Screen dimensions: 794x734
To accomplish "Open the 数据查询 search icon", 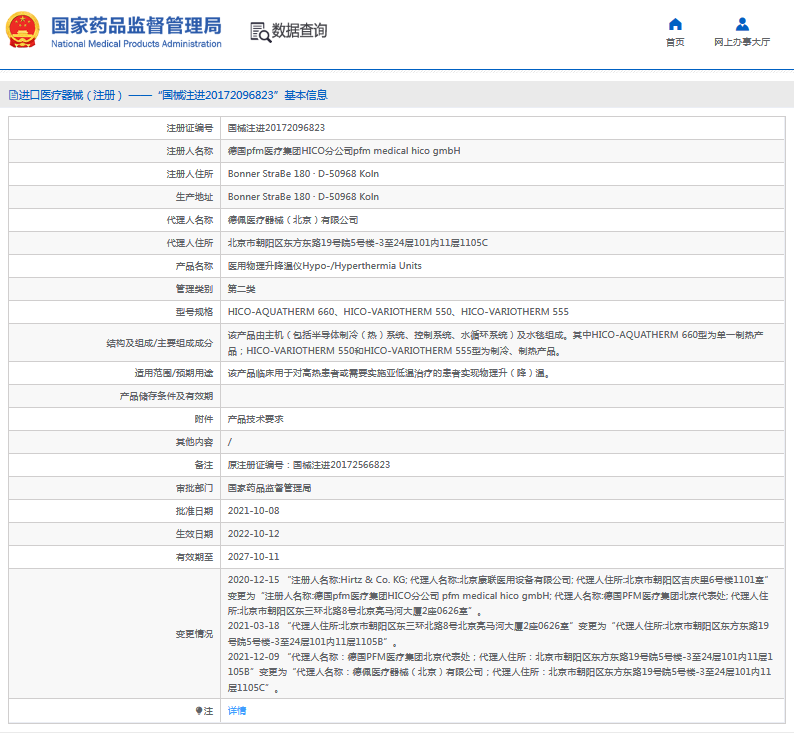I will coord(260,32).
